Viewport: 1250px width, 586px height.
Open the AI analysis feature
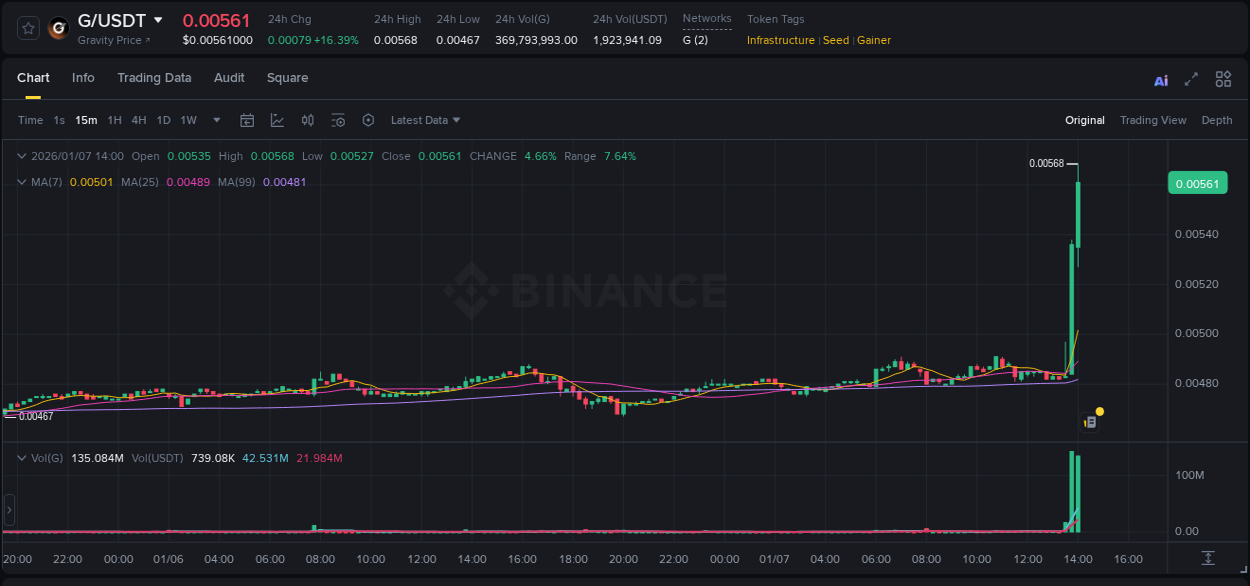(1160, 78)
